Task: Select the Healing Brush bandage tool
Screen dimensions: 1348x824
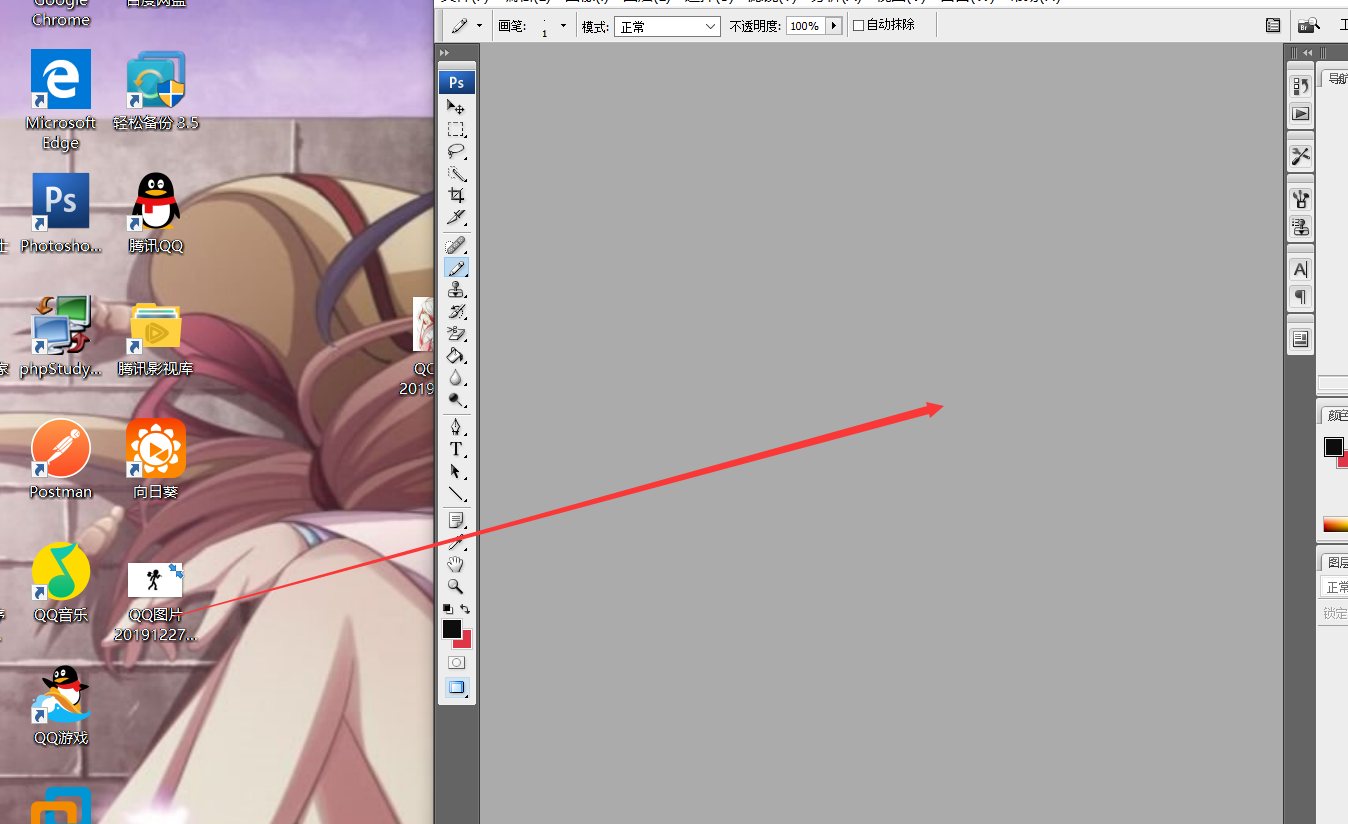Action: 456,245
